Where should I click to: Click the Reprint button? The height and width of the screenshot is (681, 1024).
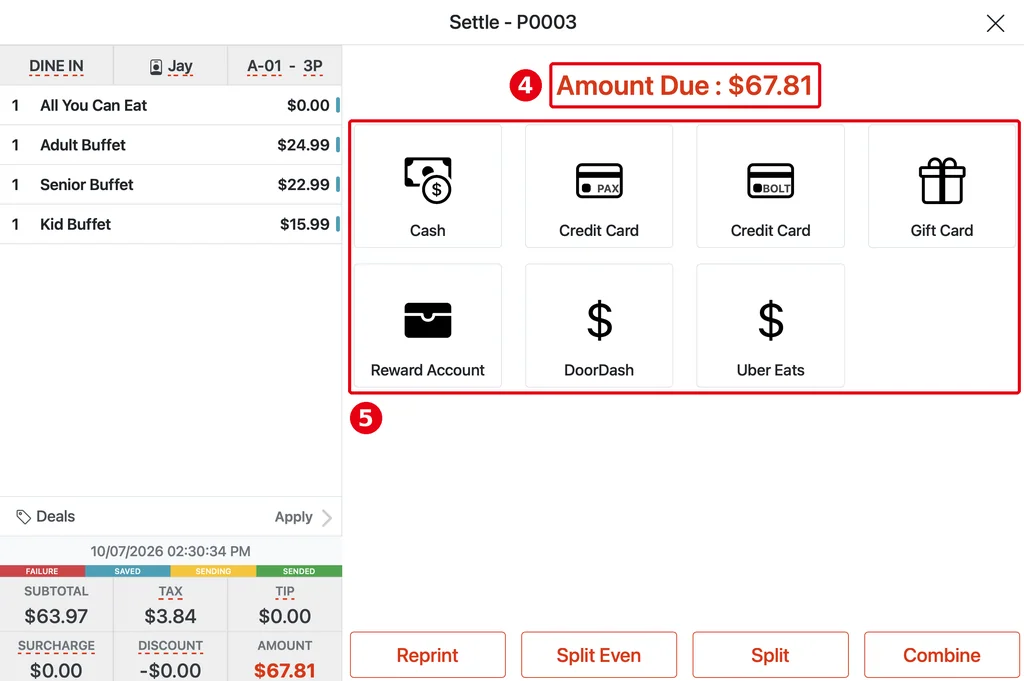[x=428, y=655]
